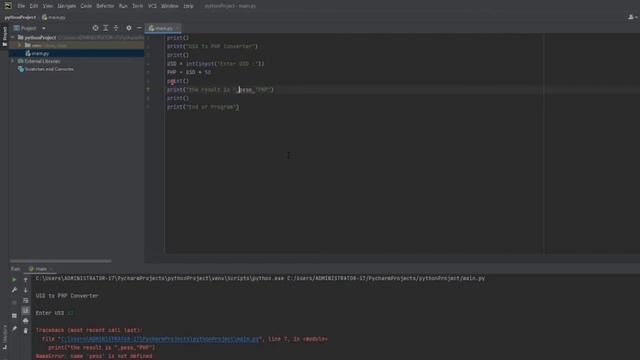Screen dimensions: 640x360
Task: Open the Run menu
Action: 123,6
